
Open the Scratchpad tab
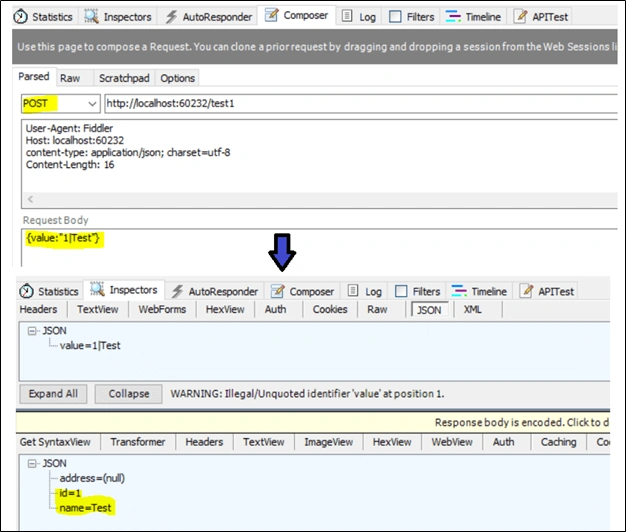(124, 78)
